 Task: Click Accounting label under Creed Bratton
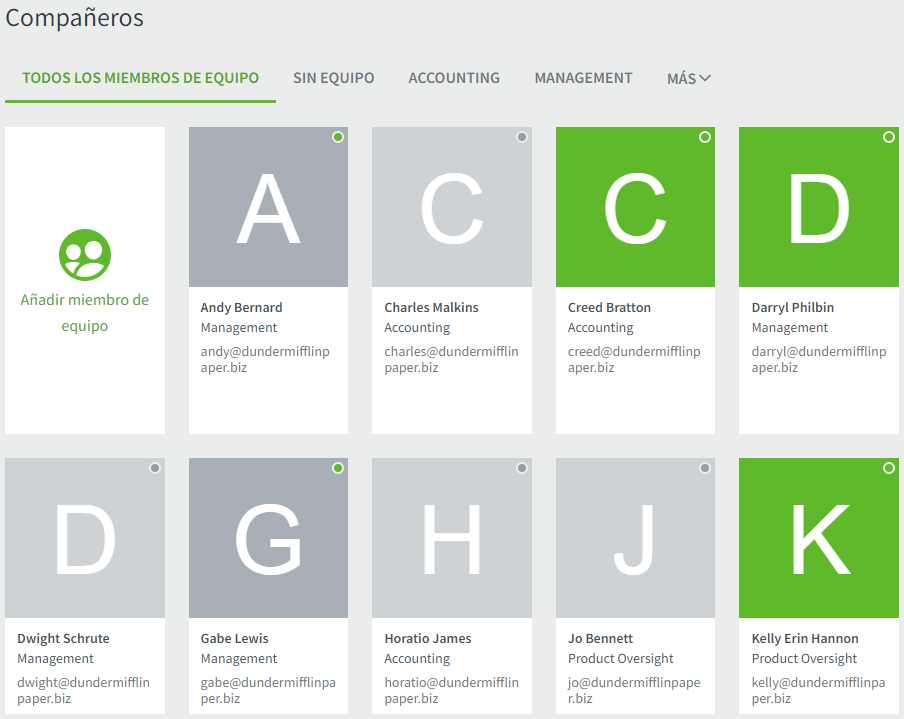[601, 328]
